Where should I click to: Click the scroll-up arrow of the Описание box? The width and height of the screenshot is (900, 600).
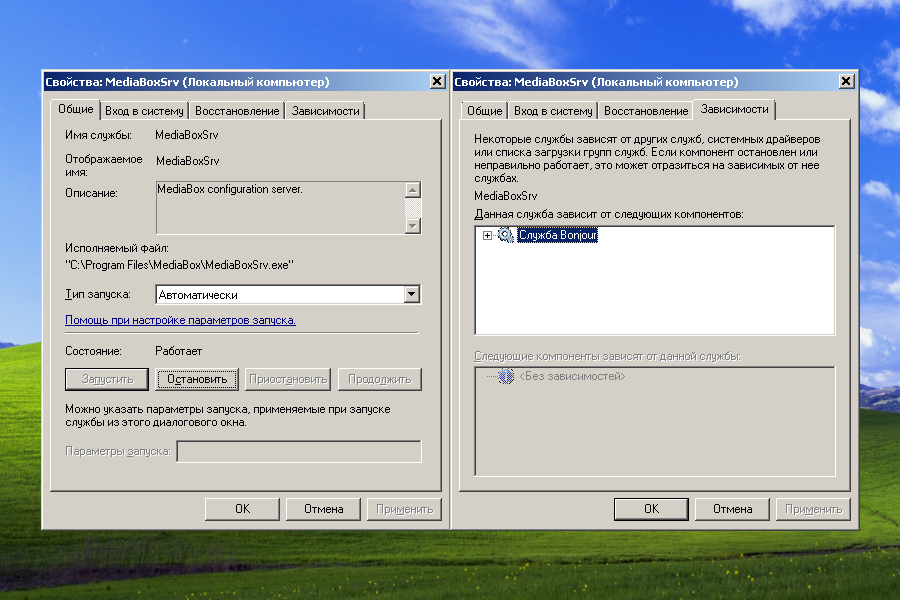click(412, 188)
